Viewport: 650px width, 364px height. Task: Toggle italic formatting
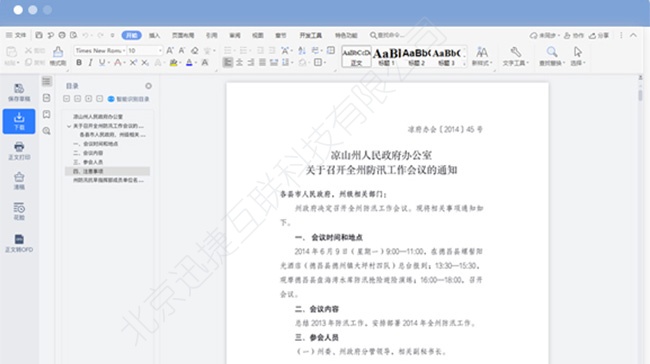(90, 63)
